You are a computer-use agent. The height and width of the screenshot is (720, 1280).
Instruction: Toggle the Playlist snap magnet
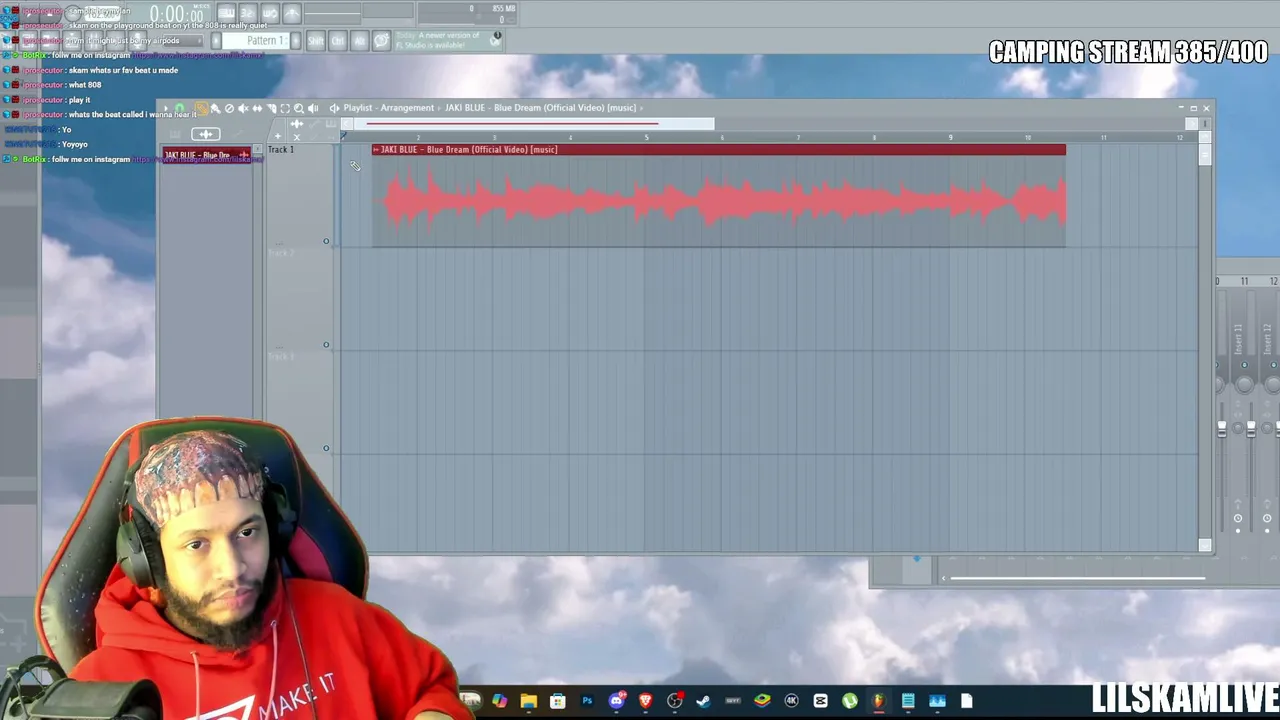click(180, 108)
